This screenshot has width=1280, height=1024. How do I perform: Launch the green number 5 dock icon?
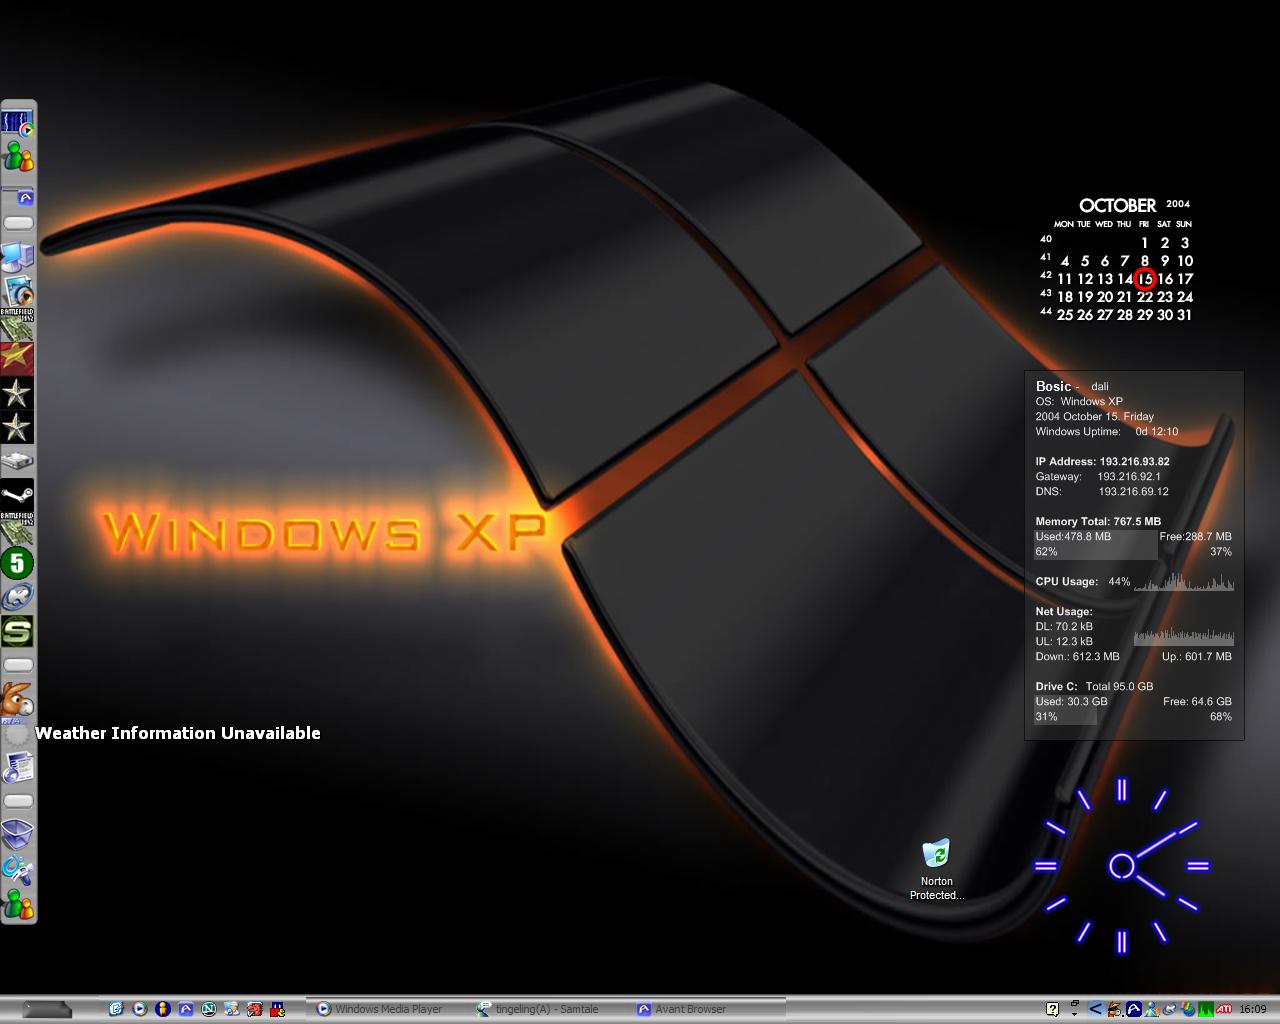tap(17, 563)
